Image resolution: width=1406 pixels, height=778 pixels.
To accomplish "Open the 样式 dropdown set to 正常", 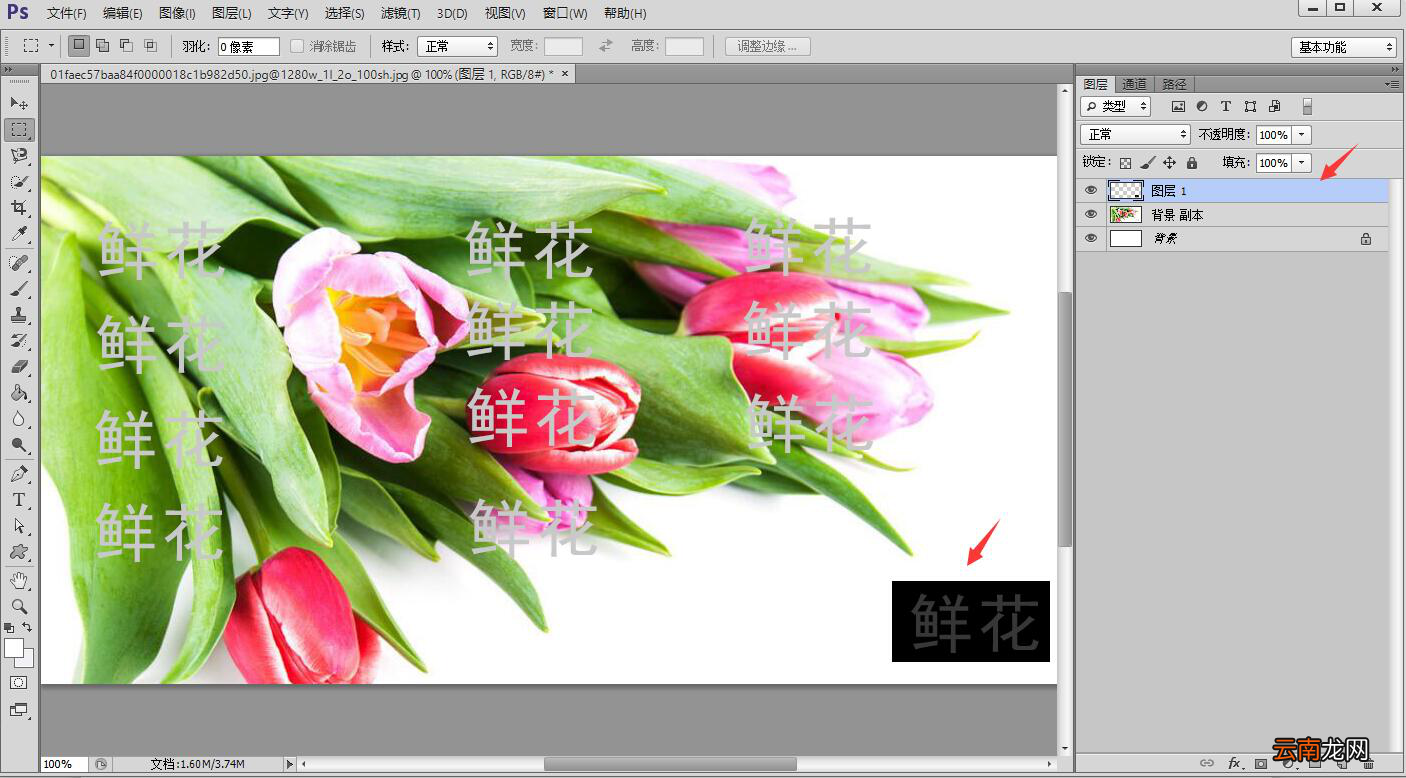I will click(x=457, y=46).
